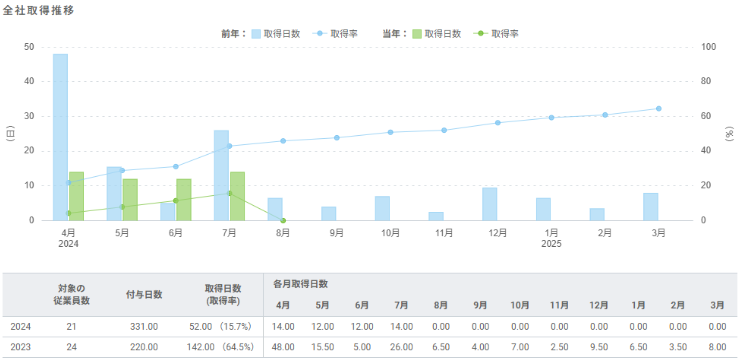
Task: Click the green April bar
Action: tap(76, 196)
